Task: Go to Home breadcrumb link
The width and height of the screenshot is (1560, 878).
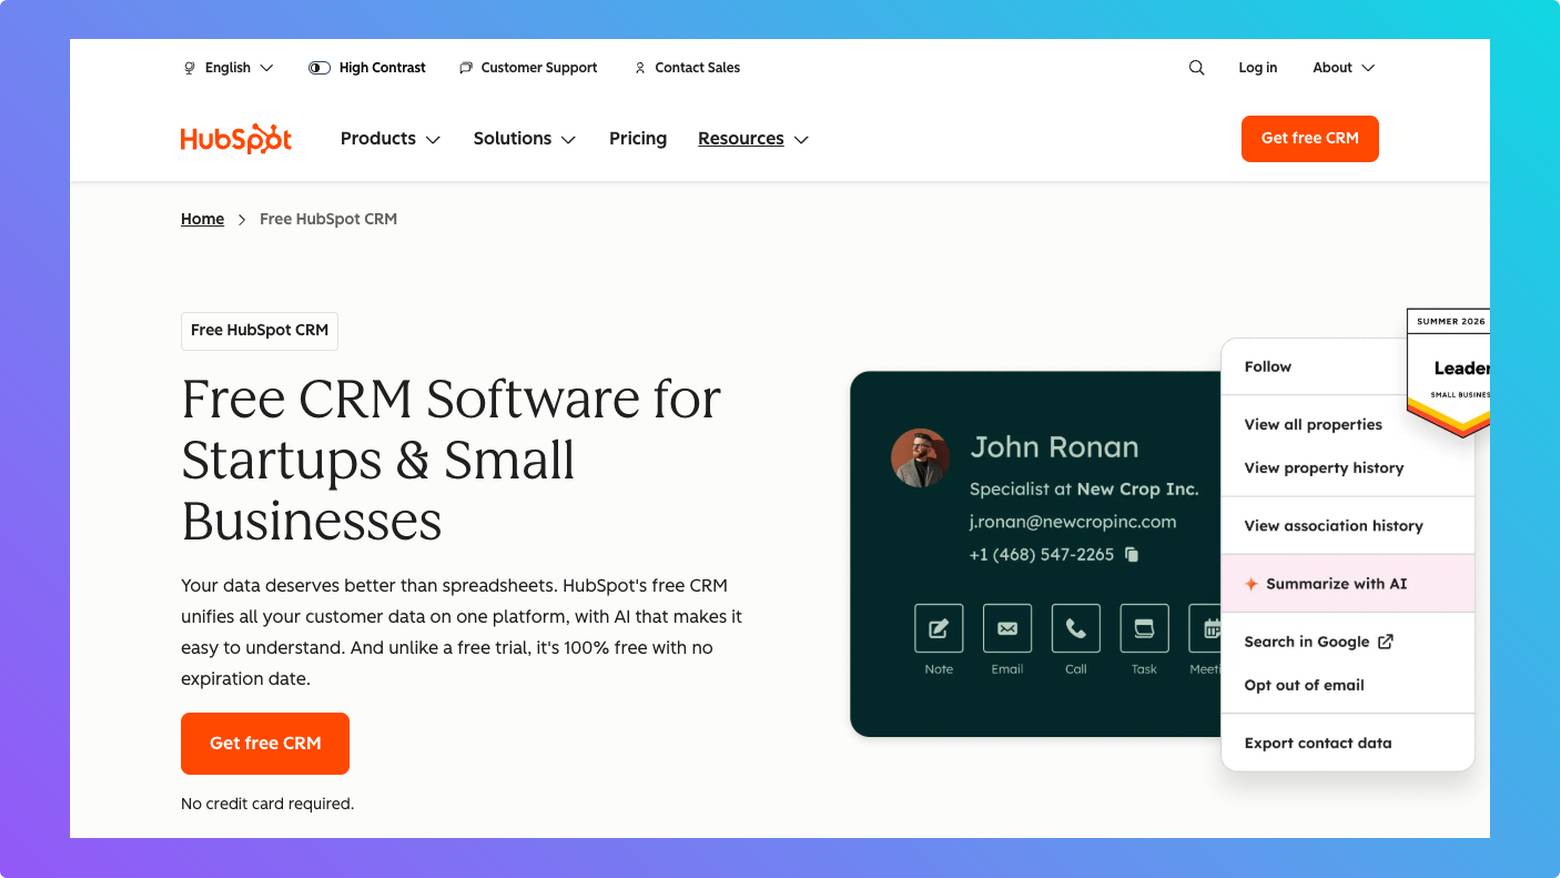Action: pyautogui.click(x=202, y=219)
